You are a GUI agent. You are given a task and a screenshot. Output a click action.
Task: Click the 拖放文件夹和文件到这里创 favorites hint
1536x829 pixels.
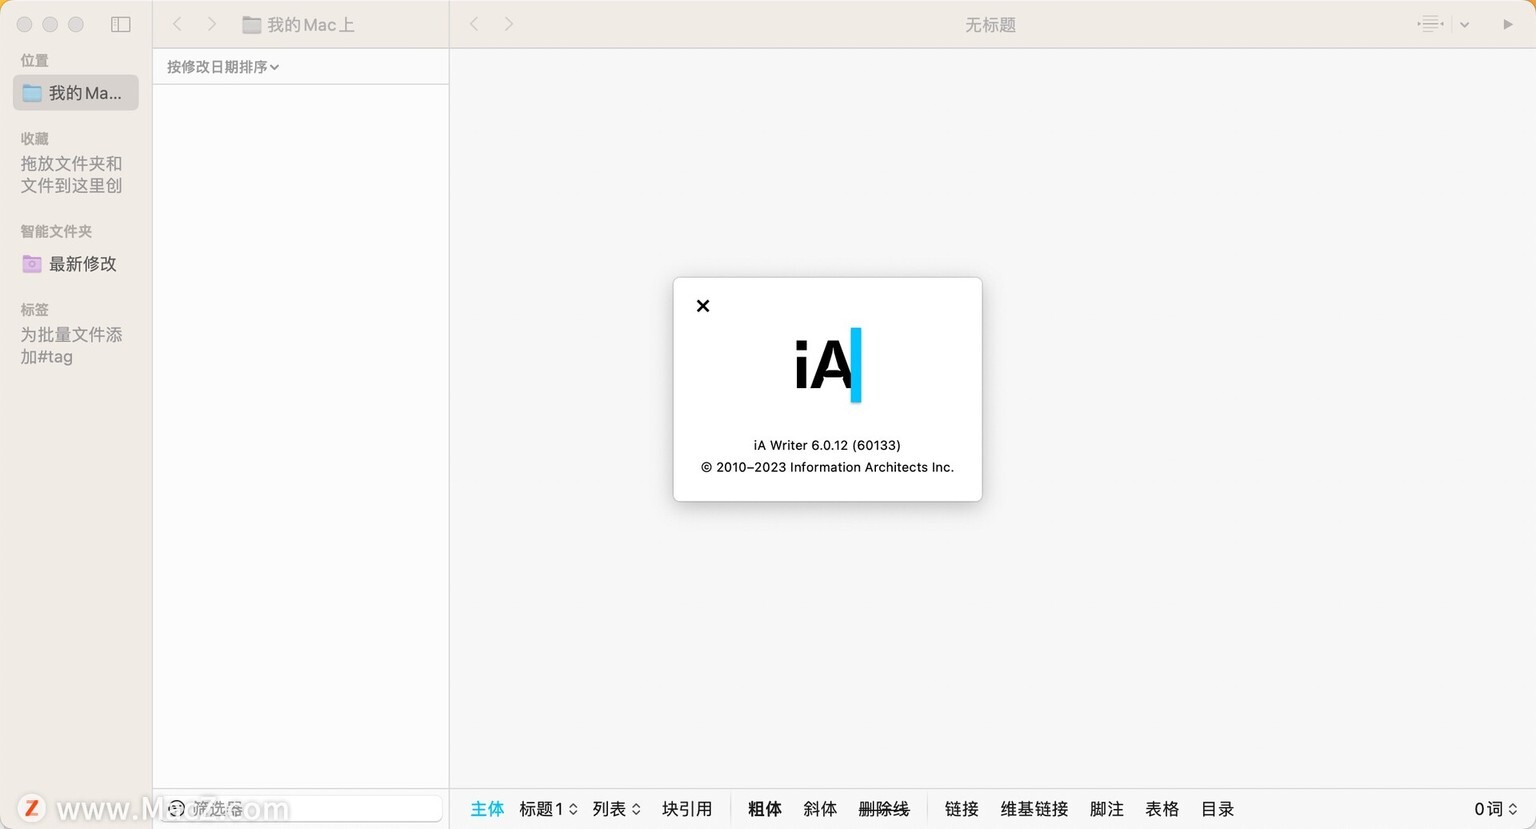tap(71, 174)
